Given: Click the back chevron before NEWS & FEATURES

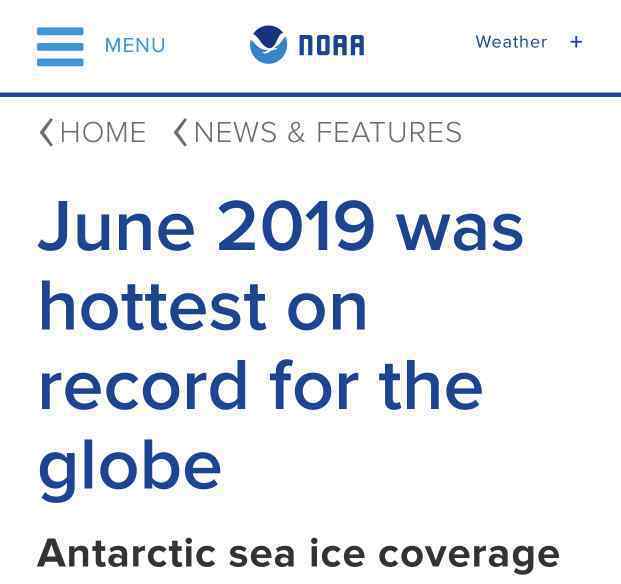Looking at the screenshot, I should [181, 132].
